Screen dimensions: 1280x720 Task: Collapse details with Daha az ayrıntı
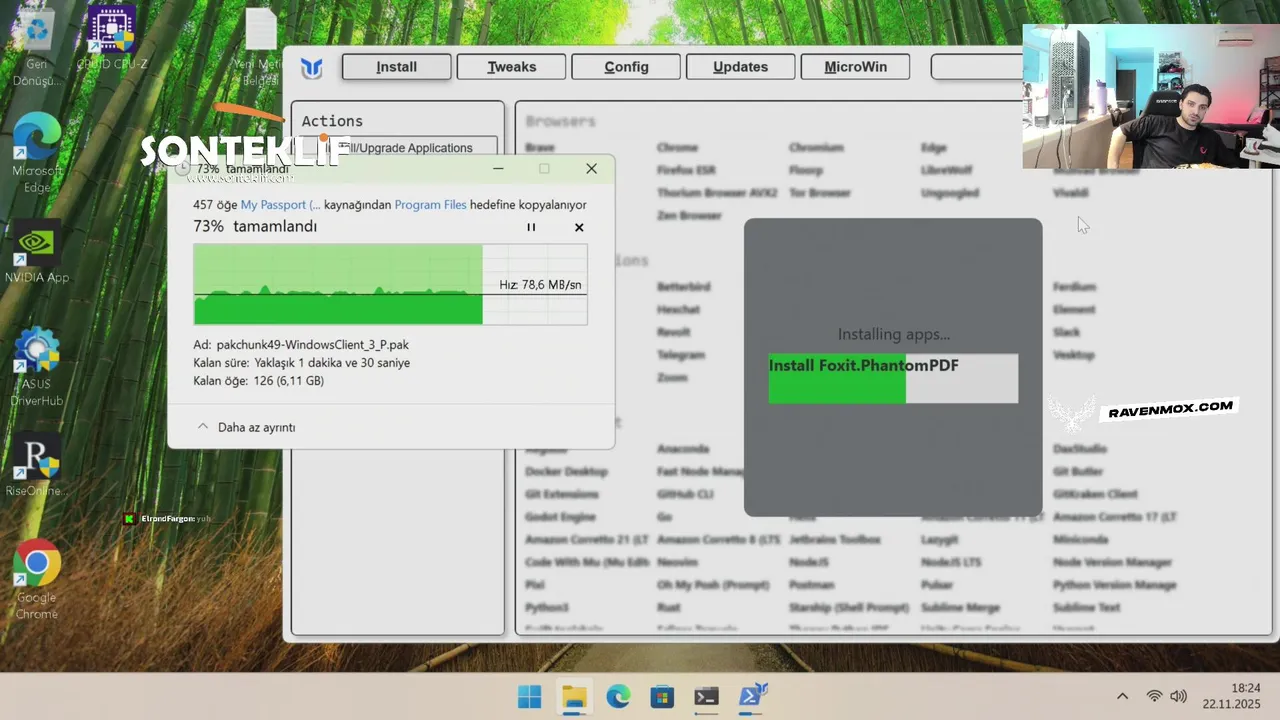click(246, 427)
